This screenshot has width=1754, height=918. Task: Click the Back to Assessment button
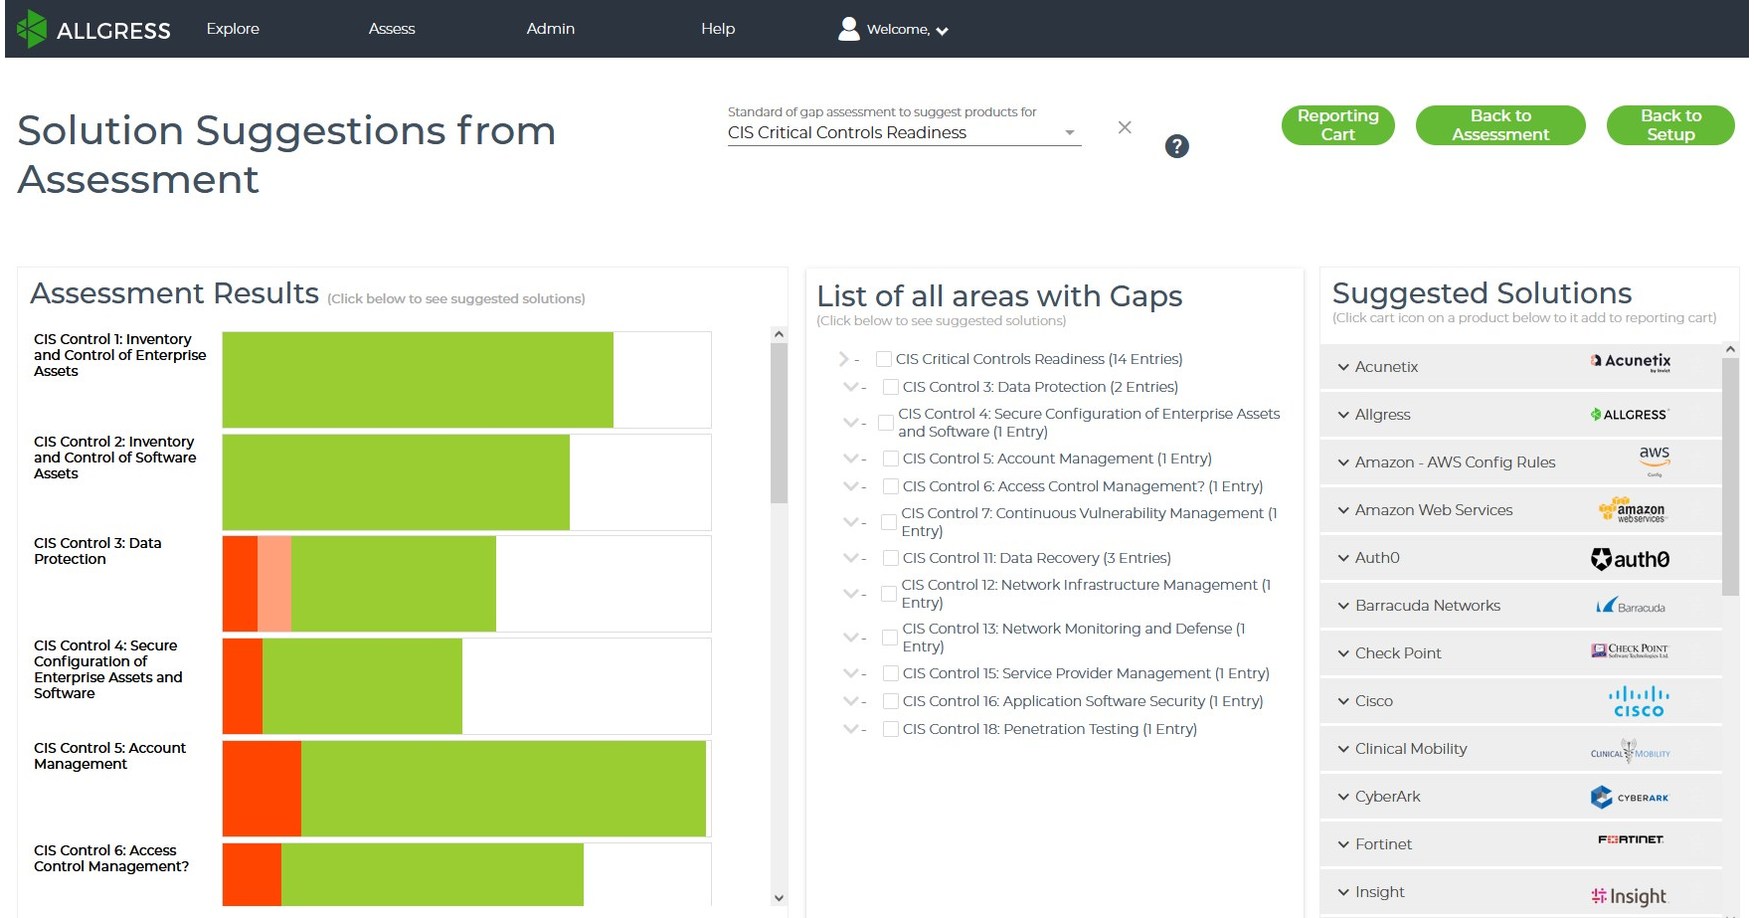pyautogui.click(x=1499, y=125)
